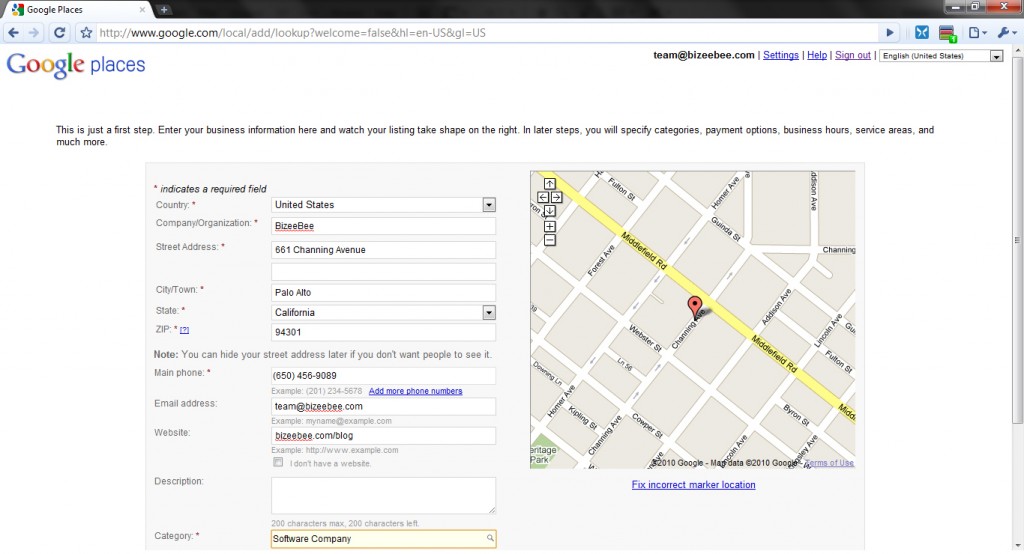The width and height of the screenshot is (1024, 554).
Task: Click the Company/Organization field containing BizeeBee
Action: click(383, 226)
